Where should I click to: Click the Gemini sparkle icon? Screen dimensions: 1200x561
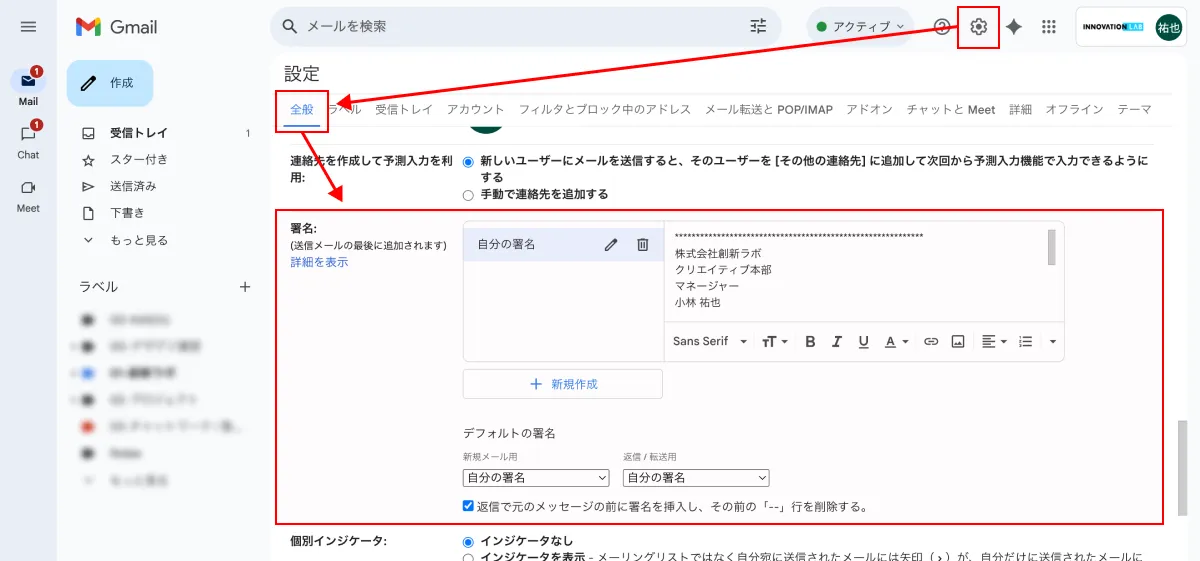[1013, 27]
